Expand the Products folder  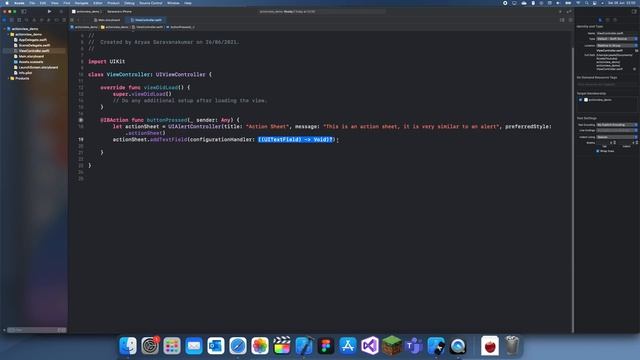8,78
